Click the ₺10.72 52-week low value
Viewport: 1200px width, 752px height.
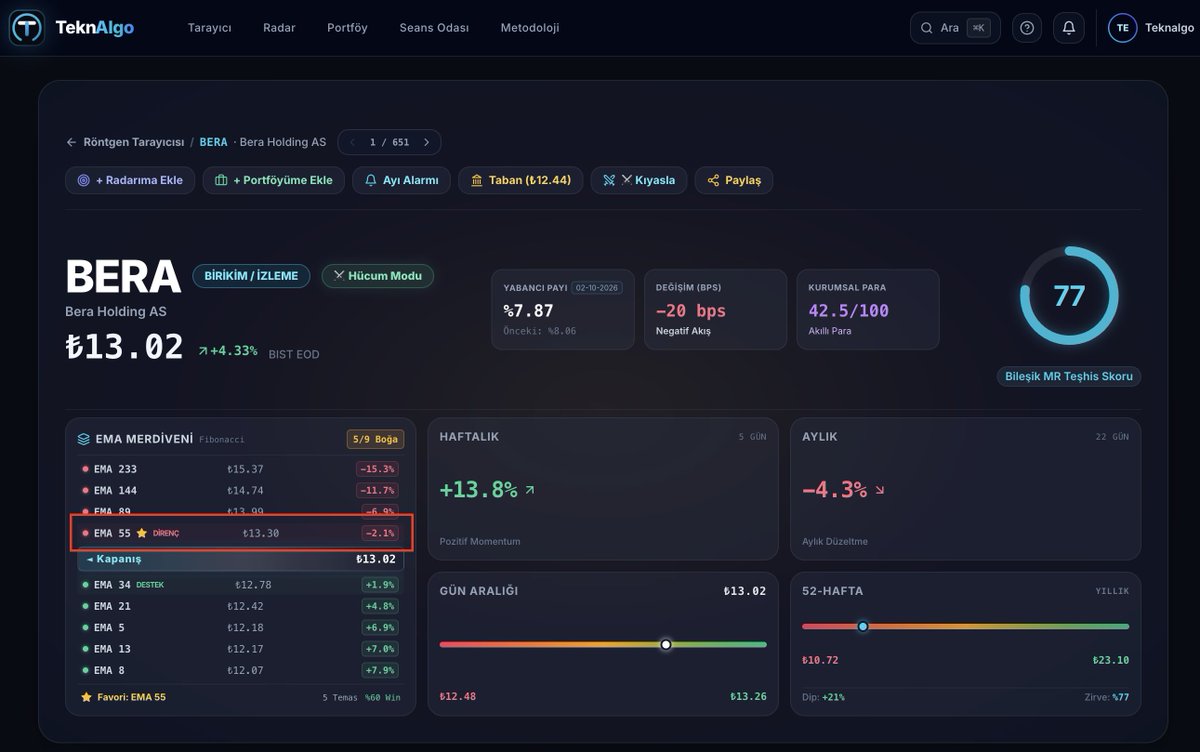pyautogui.click(x=821, y=660)
